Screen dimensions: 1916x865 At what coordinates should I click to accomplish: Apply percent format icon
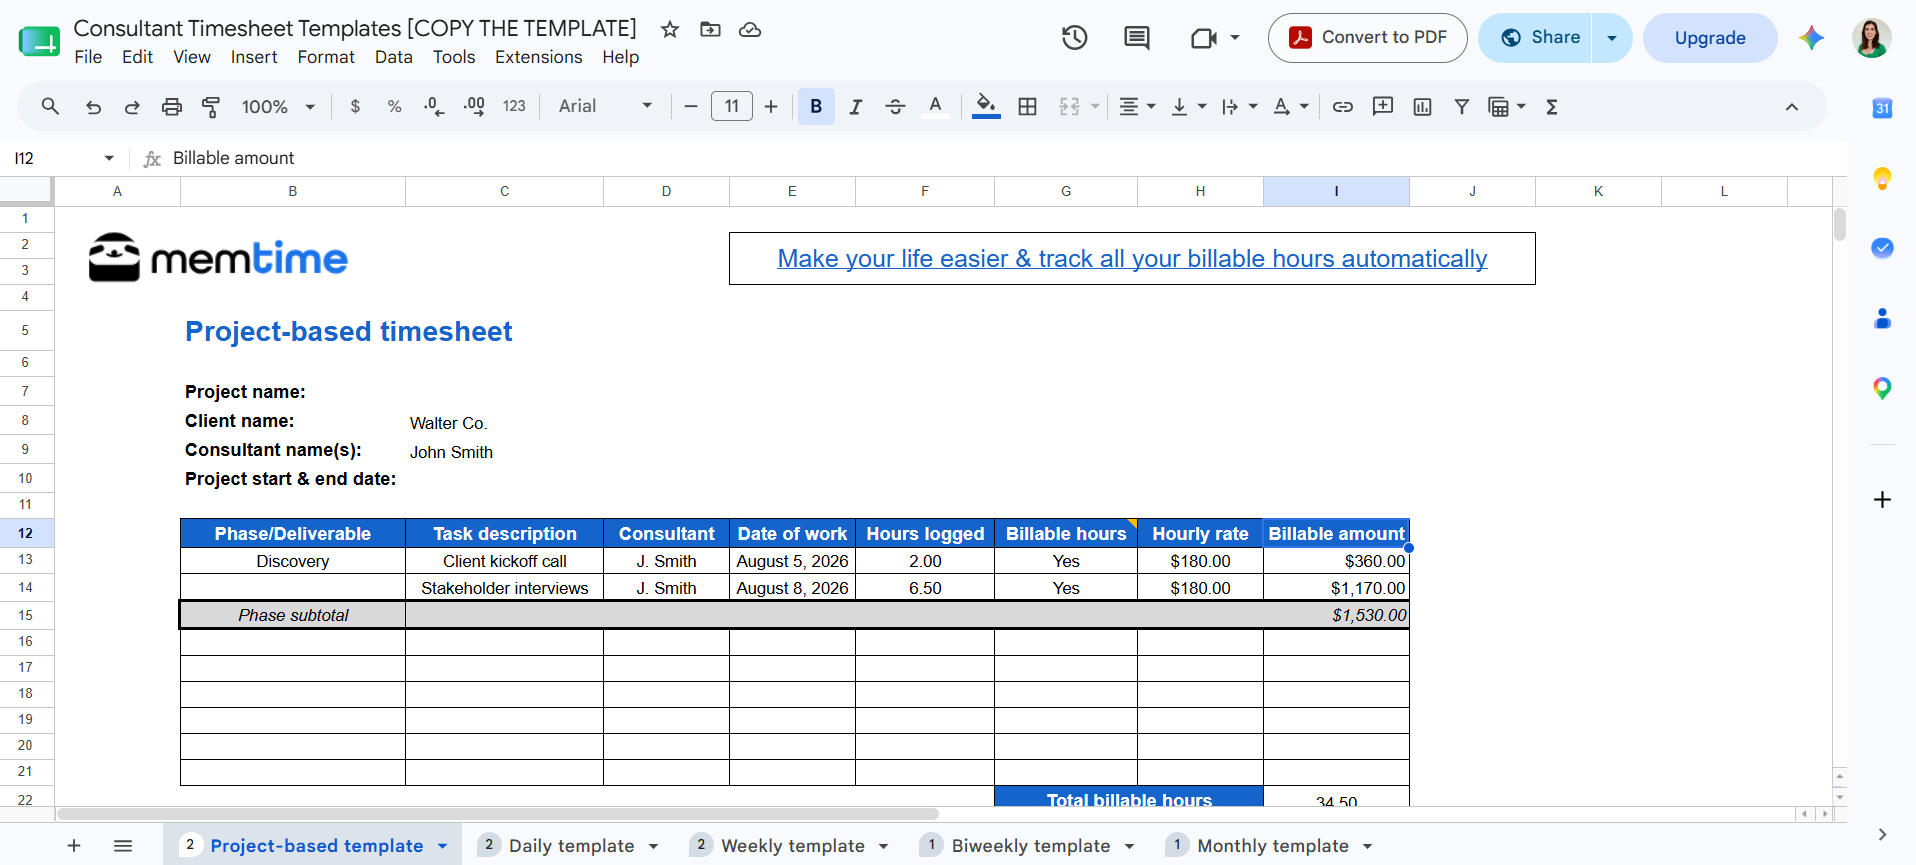pos(394,106)
